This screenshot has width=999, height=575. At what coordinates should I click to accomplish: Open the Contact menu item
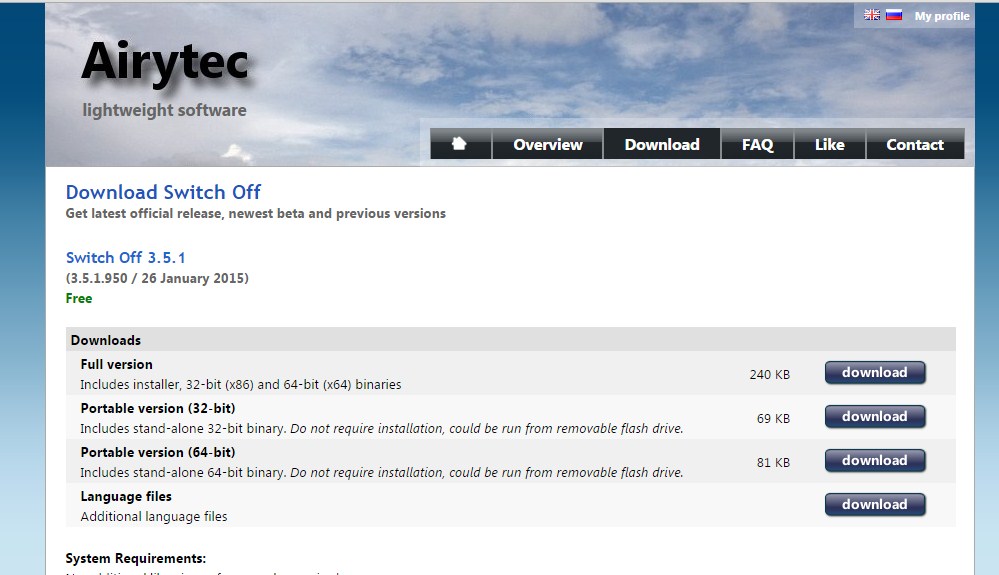click(915, 144)
